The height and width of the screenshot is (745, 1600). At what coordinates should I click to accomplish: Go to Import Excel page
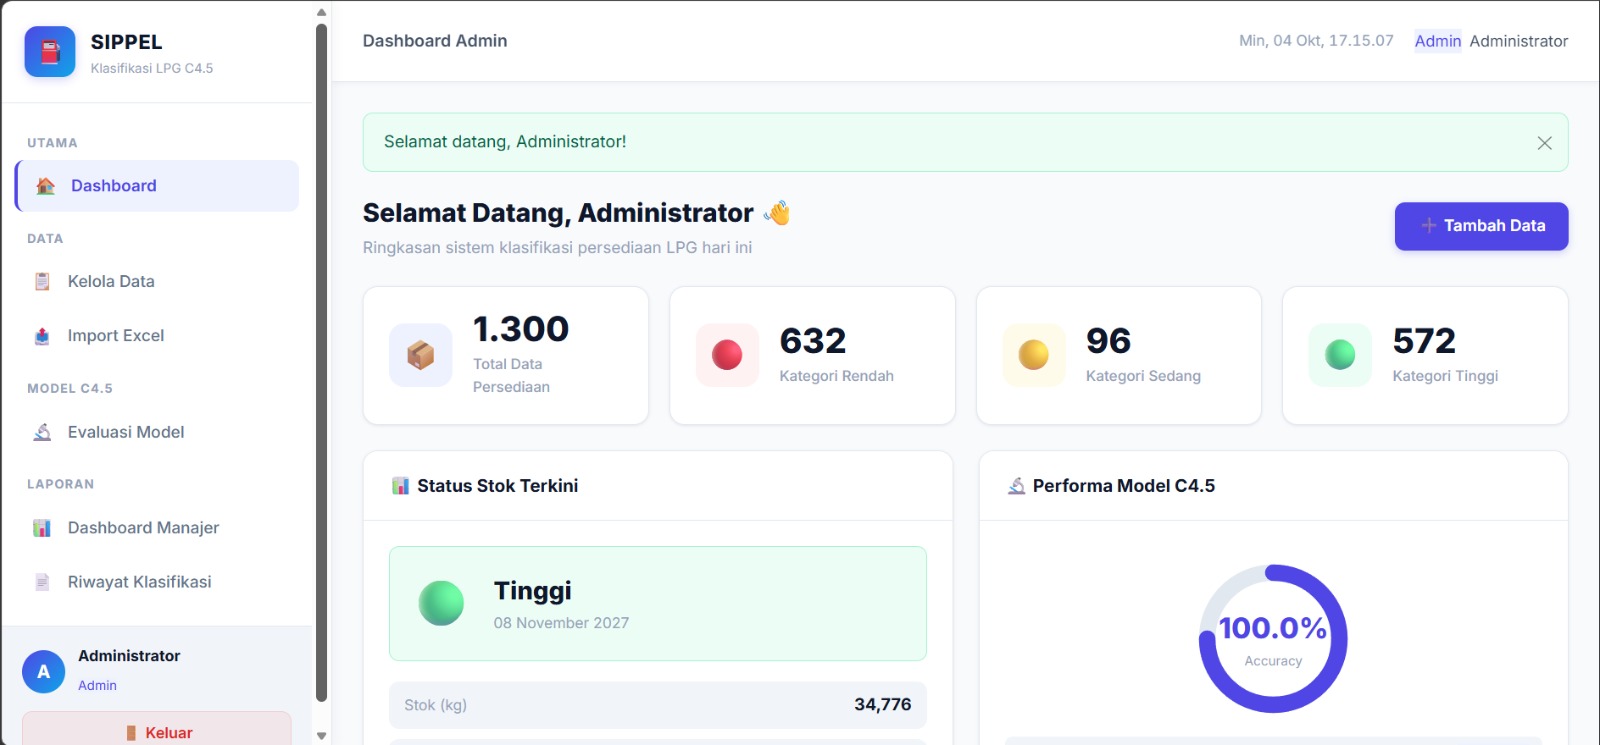[x=157, y=336]
